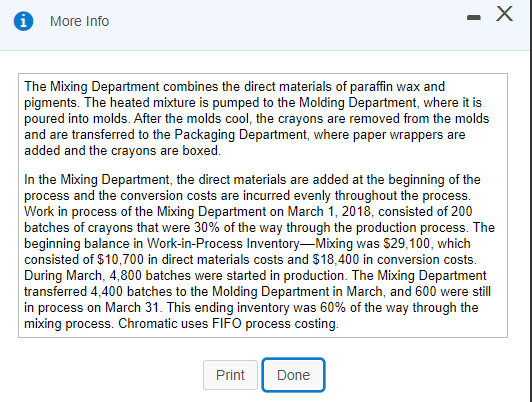Click the words Packaging Department
Screen dimensions: 532x402
[241, 135]
